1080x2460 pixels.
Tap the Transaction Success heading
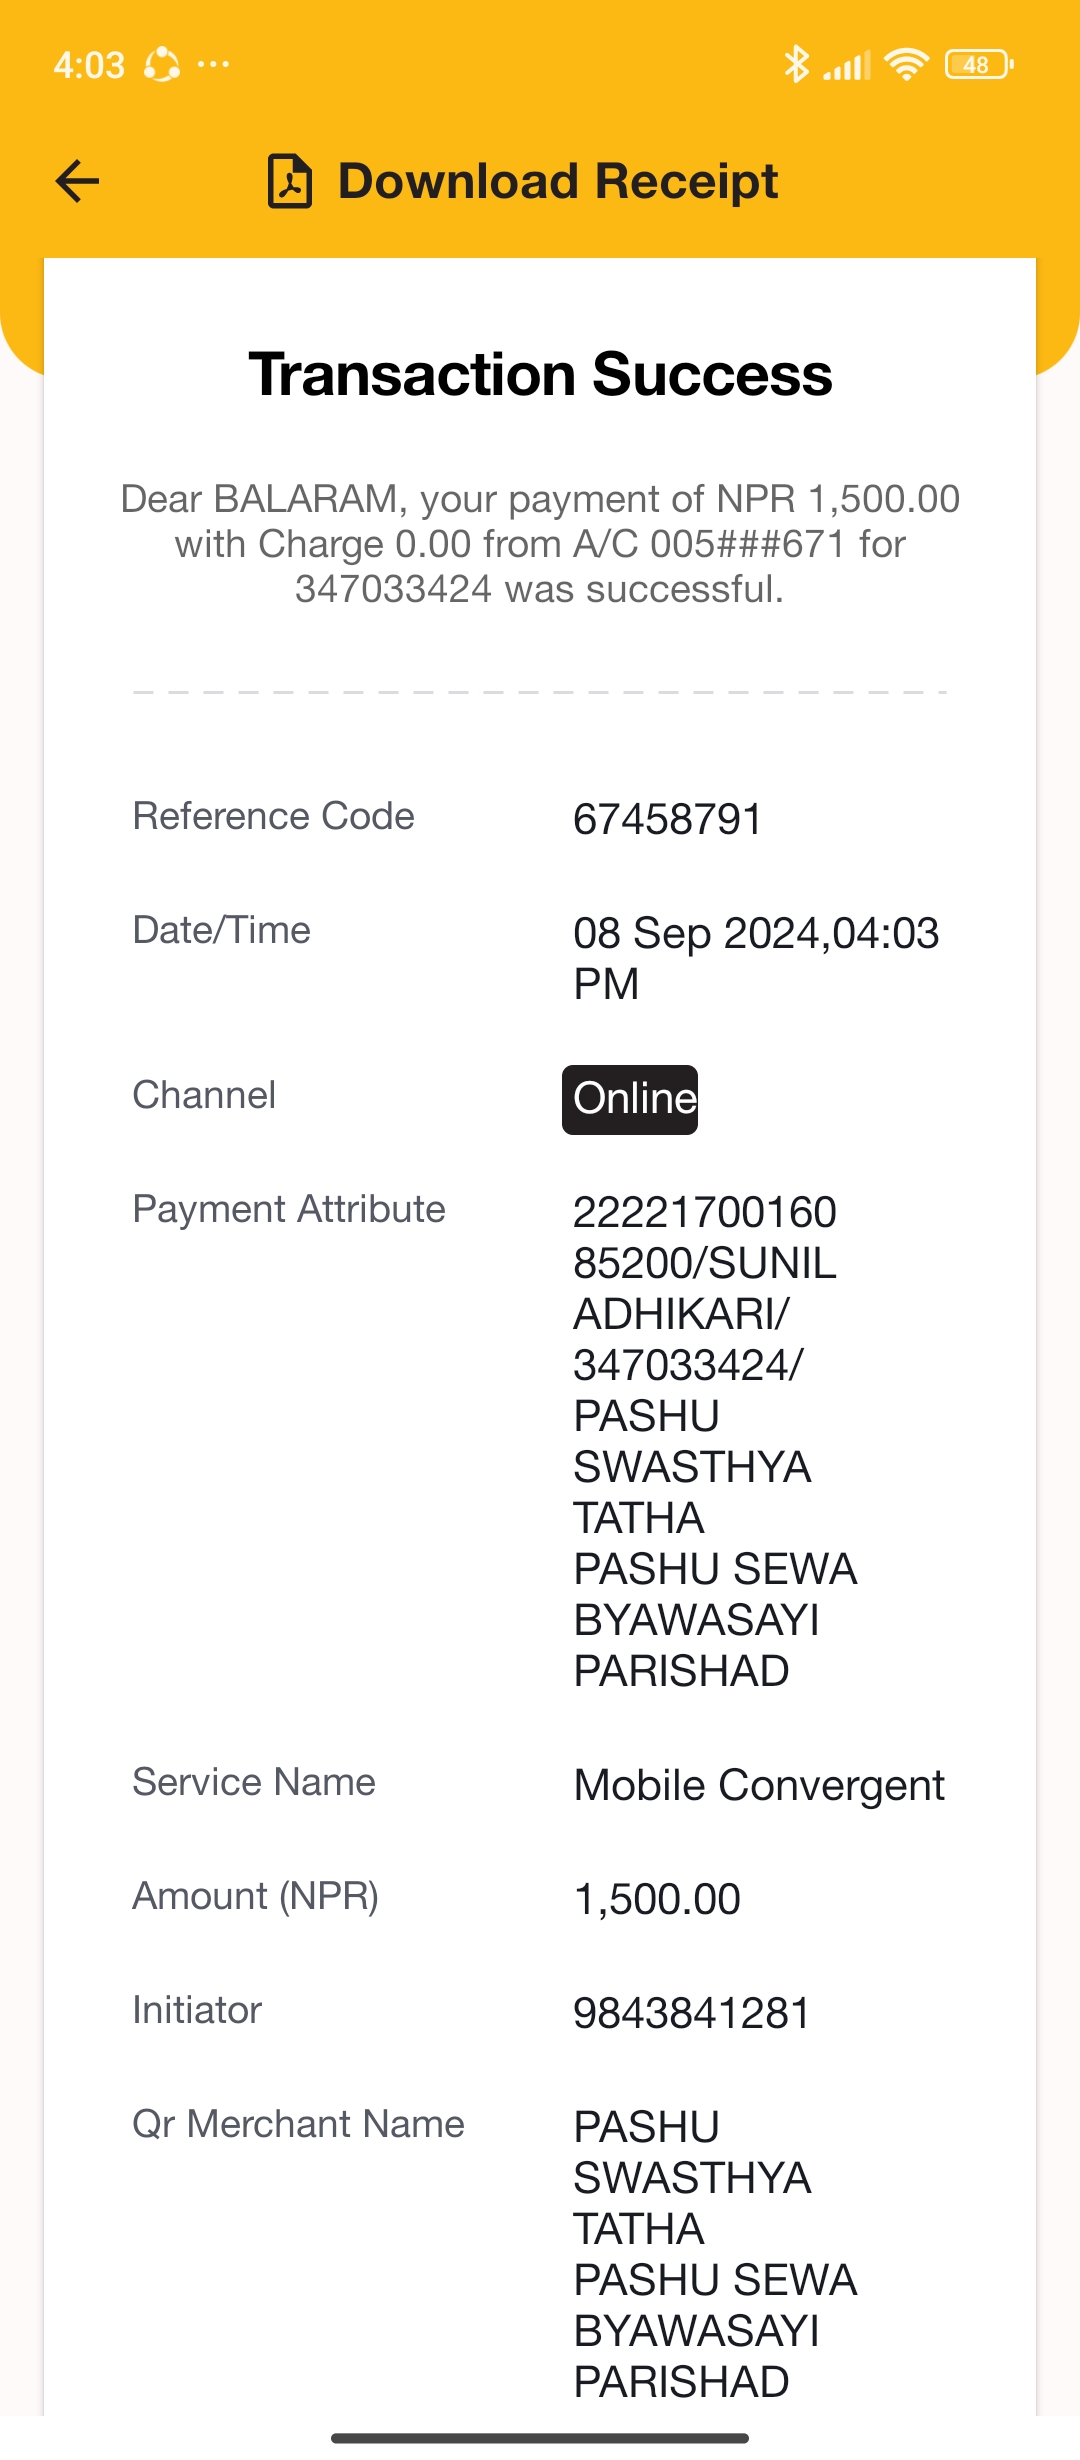click(540, 374)
